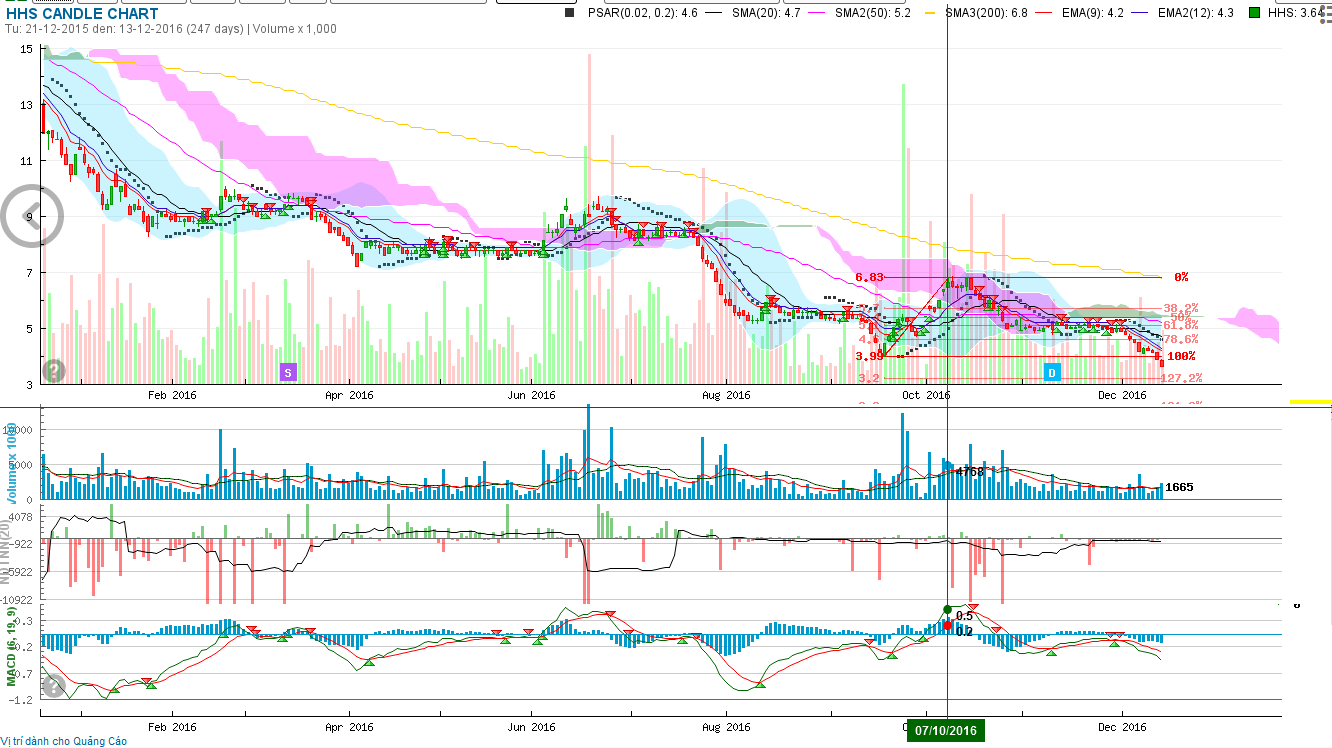Click the Fibonacci 127.2% level label
The height and width of the screenshot is (748, 1332).
tap(1181, 378)
